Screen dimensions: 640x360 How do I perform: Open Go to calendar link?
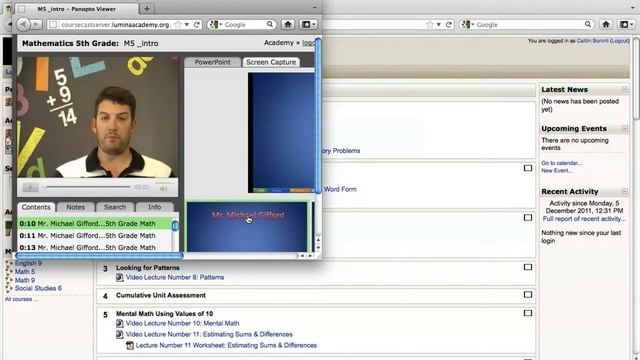pyautogui.click(x=561, y=163)
